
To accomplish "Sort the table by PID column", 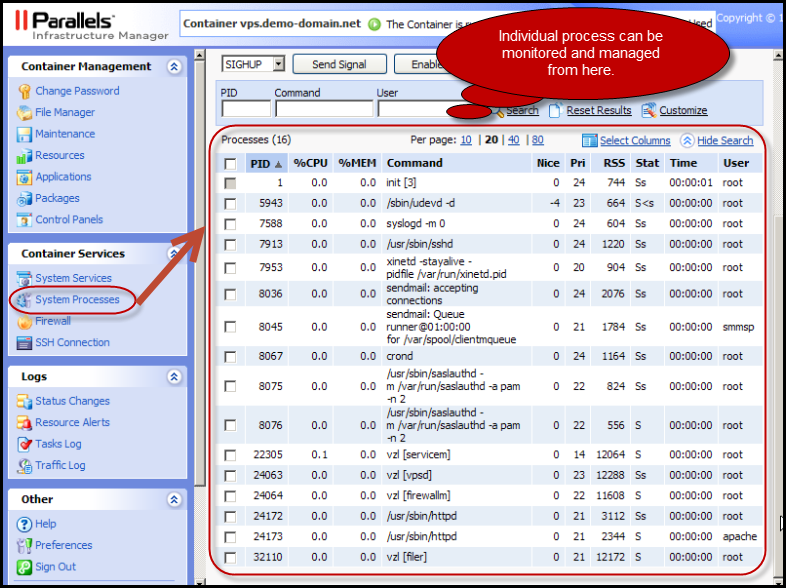I will point(266,163).
